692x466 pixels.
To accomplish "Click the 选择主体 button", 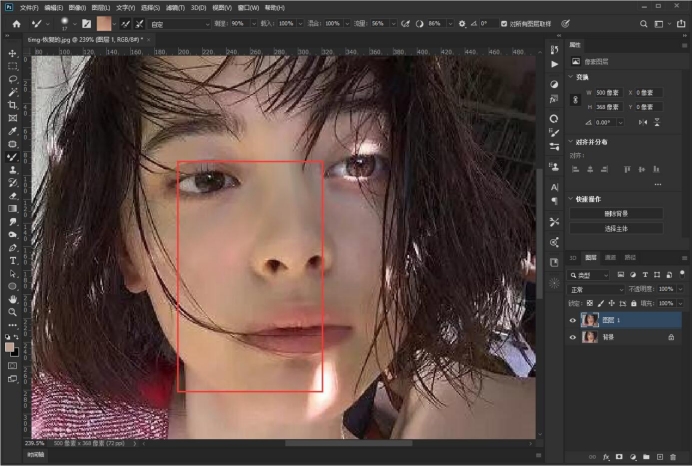I will 616,229.
